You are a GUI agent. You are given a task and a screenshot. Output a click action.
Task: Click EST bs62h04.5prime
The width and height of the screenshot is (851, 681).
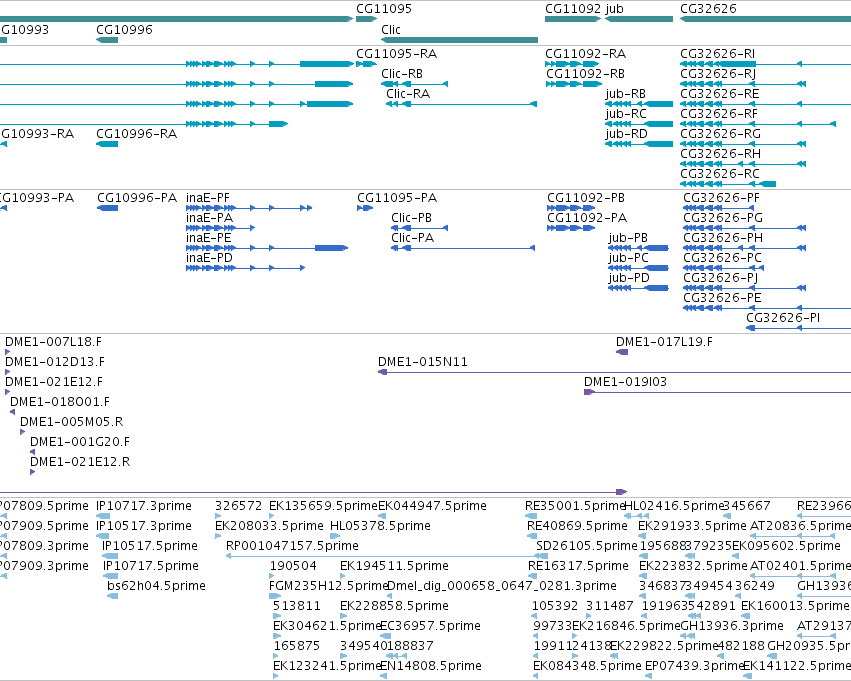coord(156,586)
